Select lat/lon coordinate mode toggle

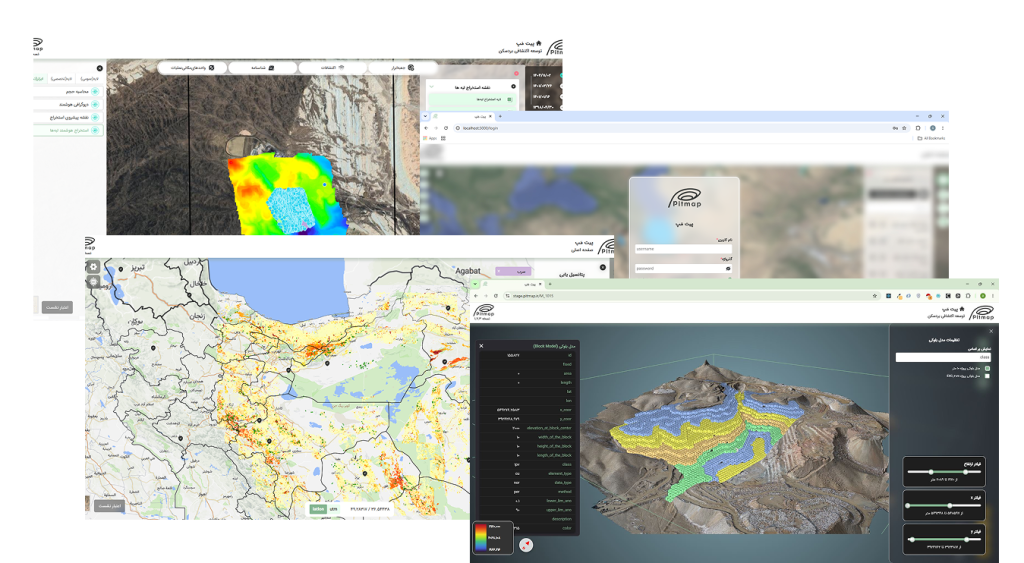tap(318, 509)
